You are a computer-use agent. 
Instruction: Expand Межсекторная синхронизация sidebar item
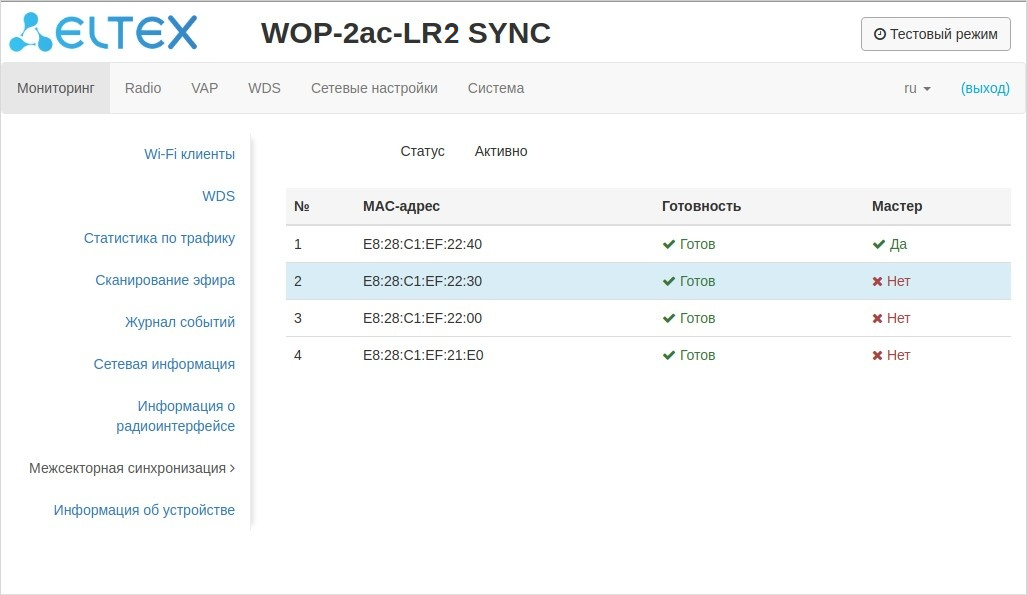pos(132,468)
